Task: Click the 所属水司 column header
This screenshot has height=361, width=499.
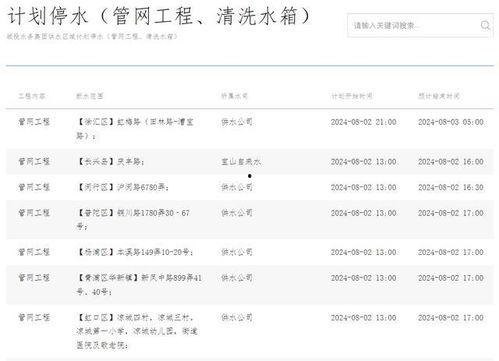Action: (x=235, y=96)
